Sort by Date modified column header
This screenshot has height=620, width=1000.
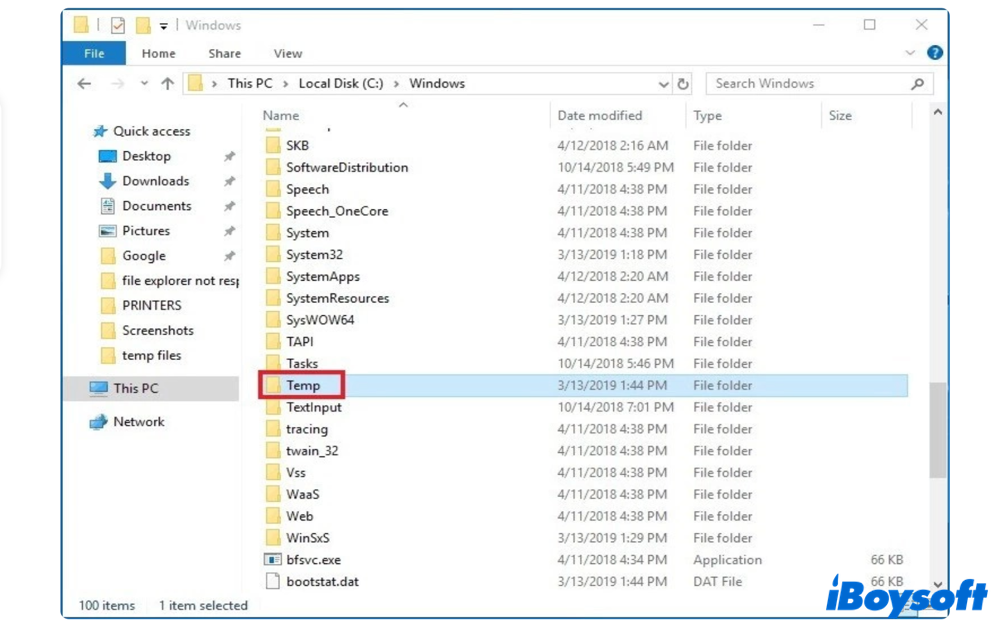click(600, 115)
